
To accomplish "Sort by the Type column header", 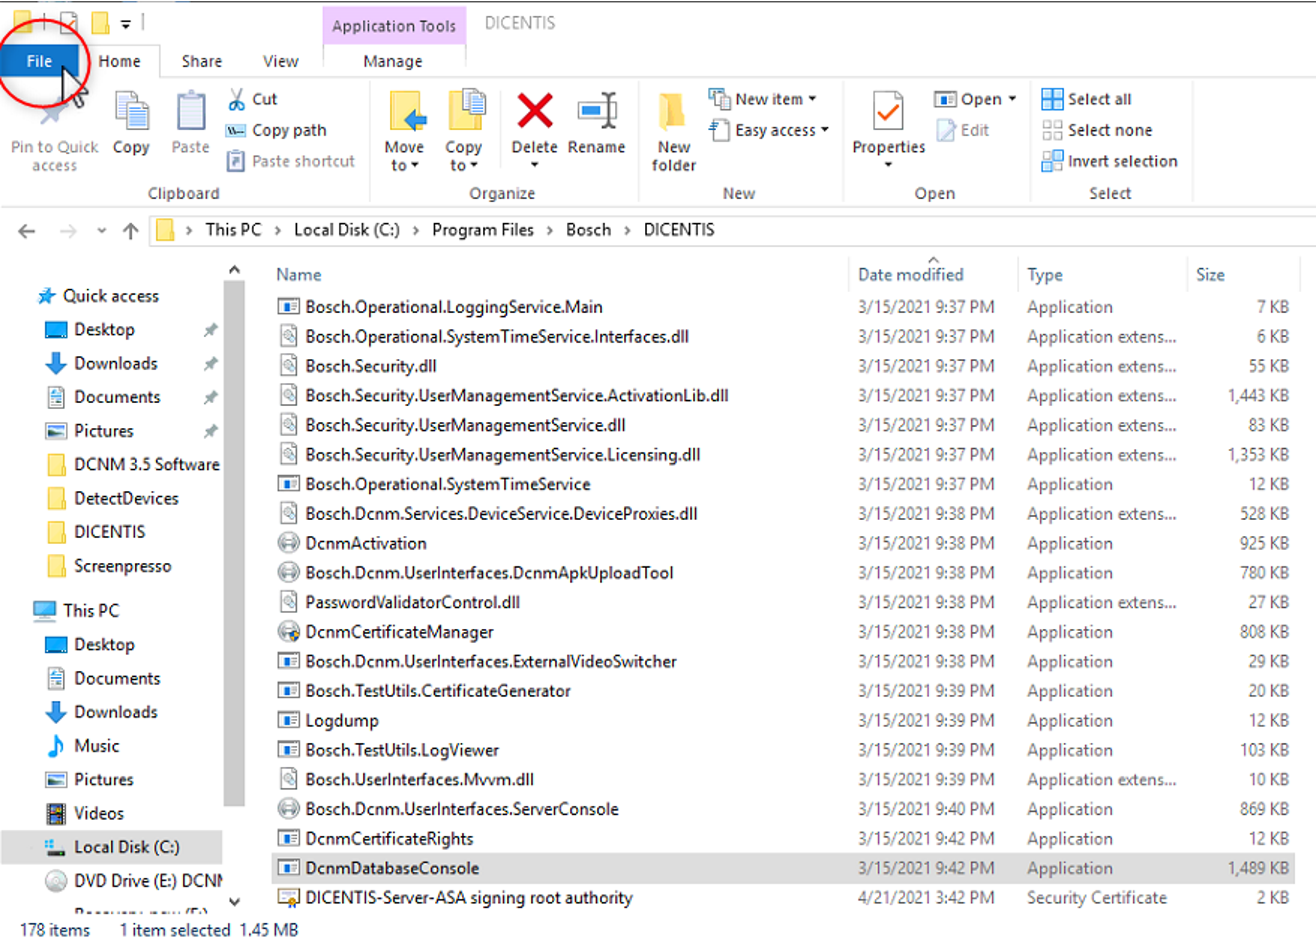I will [1045, 274].
